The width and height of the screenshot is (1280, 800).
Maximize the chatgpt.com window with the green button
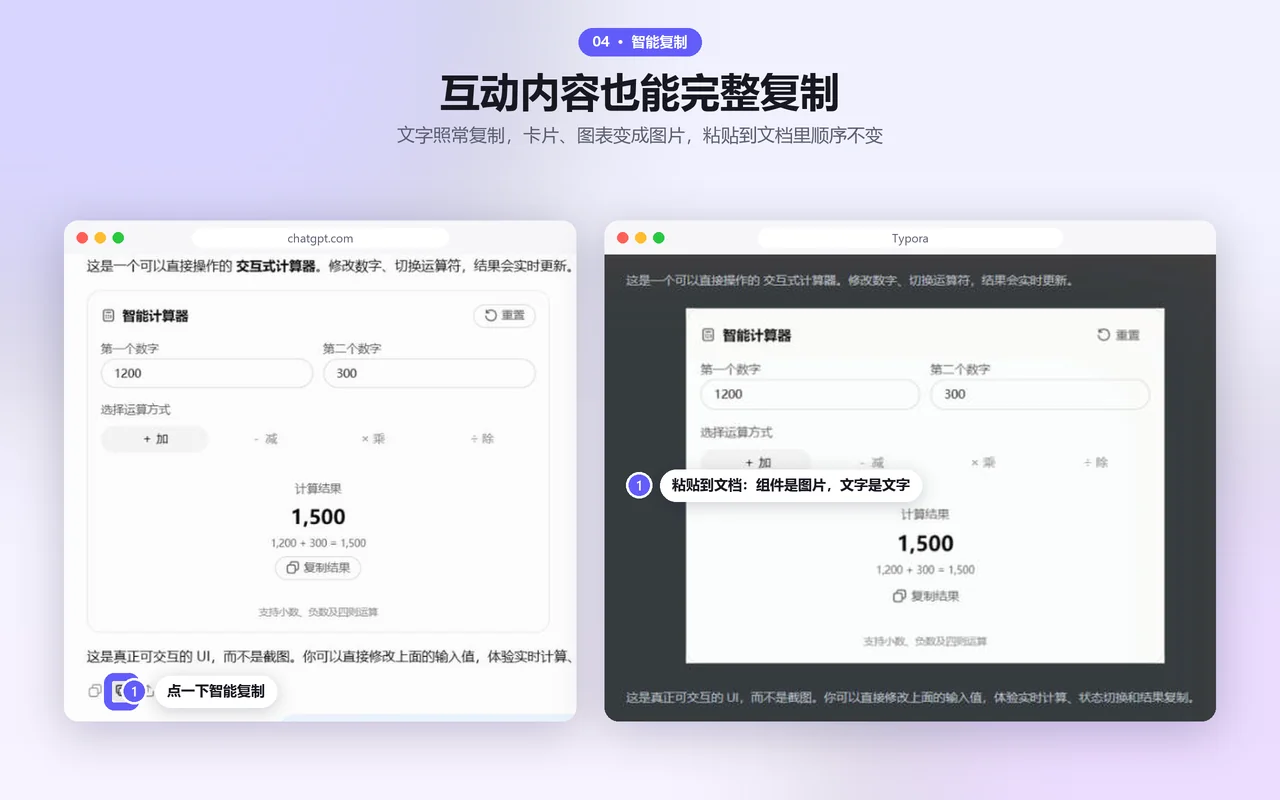tap(118, 238)
